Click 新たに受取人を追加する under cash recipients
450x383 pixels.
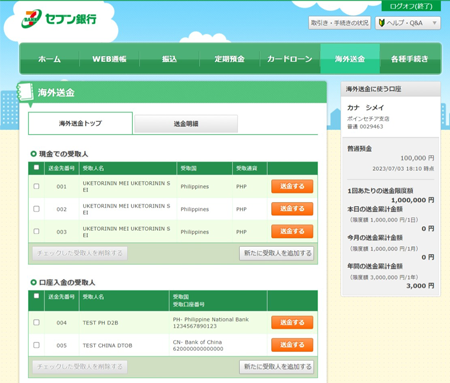click(x=277, y=253)
